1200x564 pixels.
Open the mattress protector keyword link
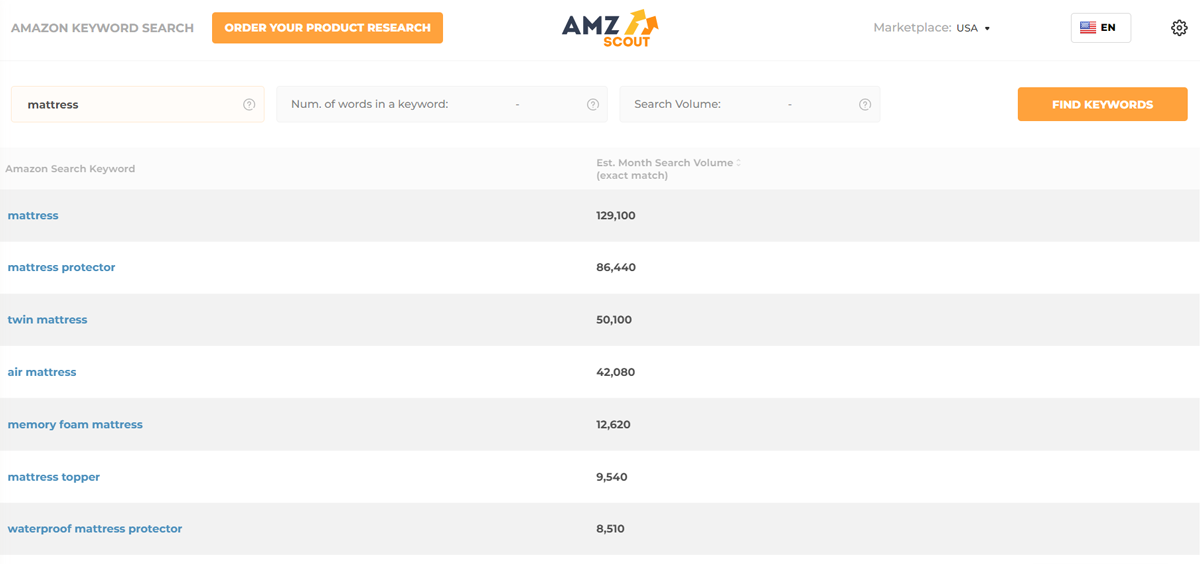61,268
